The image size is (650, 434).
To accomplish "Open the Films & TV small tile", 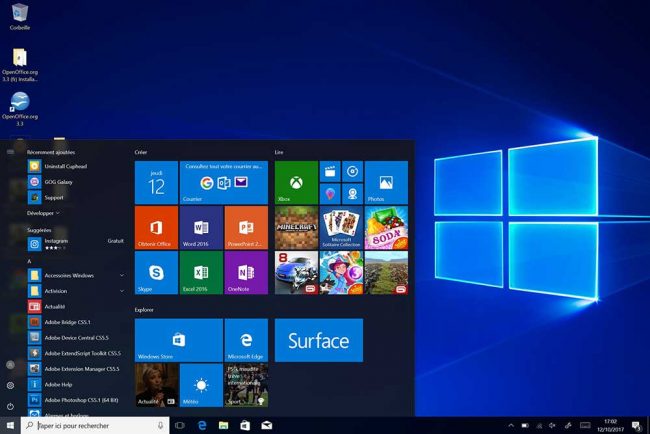I will pyautogui.click(x=330, y=171).
